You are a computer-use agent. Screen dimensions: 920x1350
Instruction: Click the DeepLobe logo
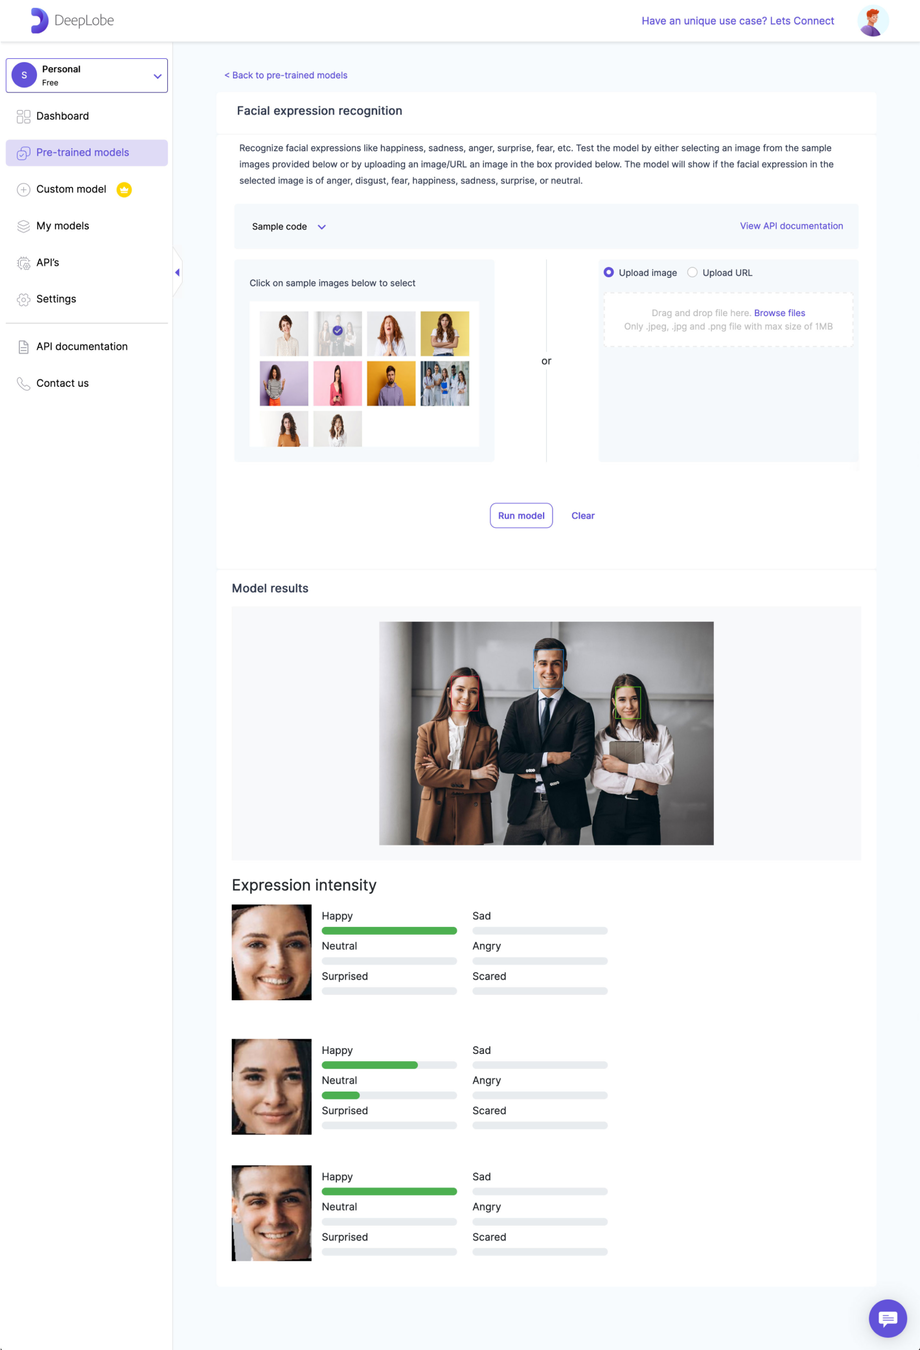70,20
